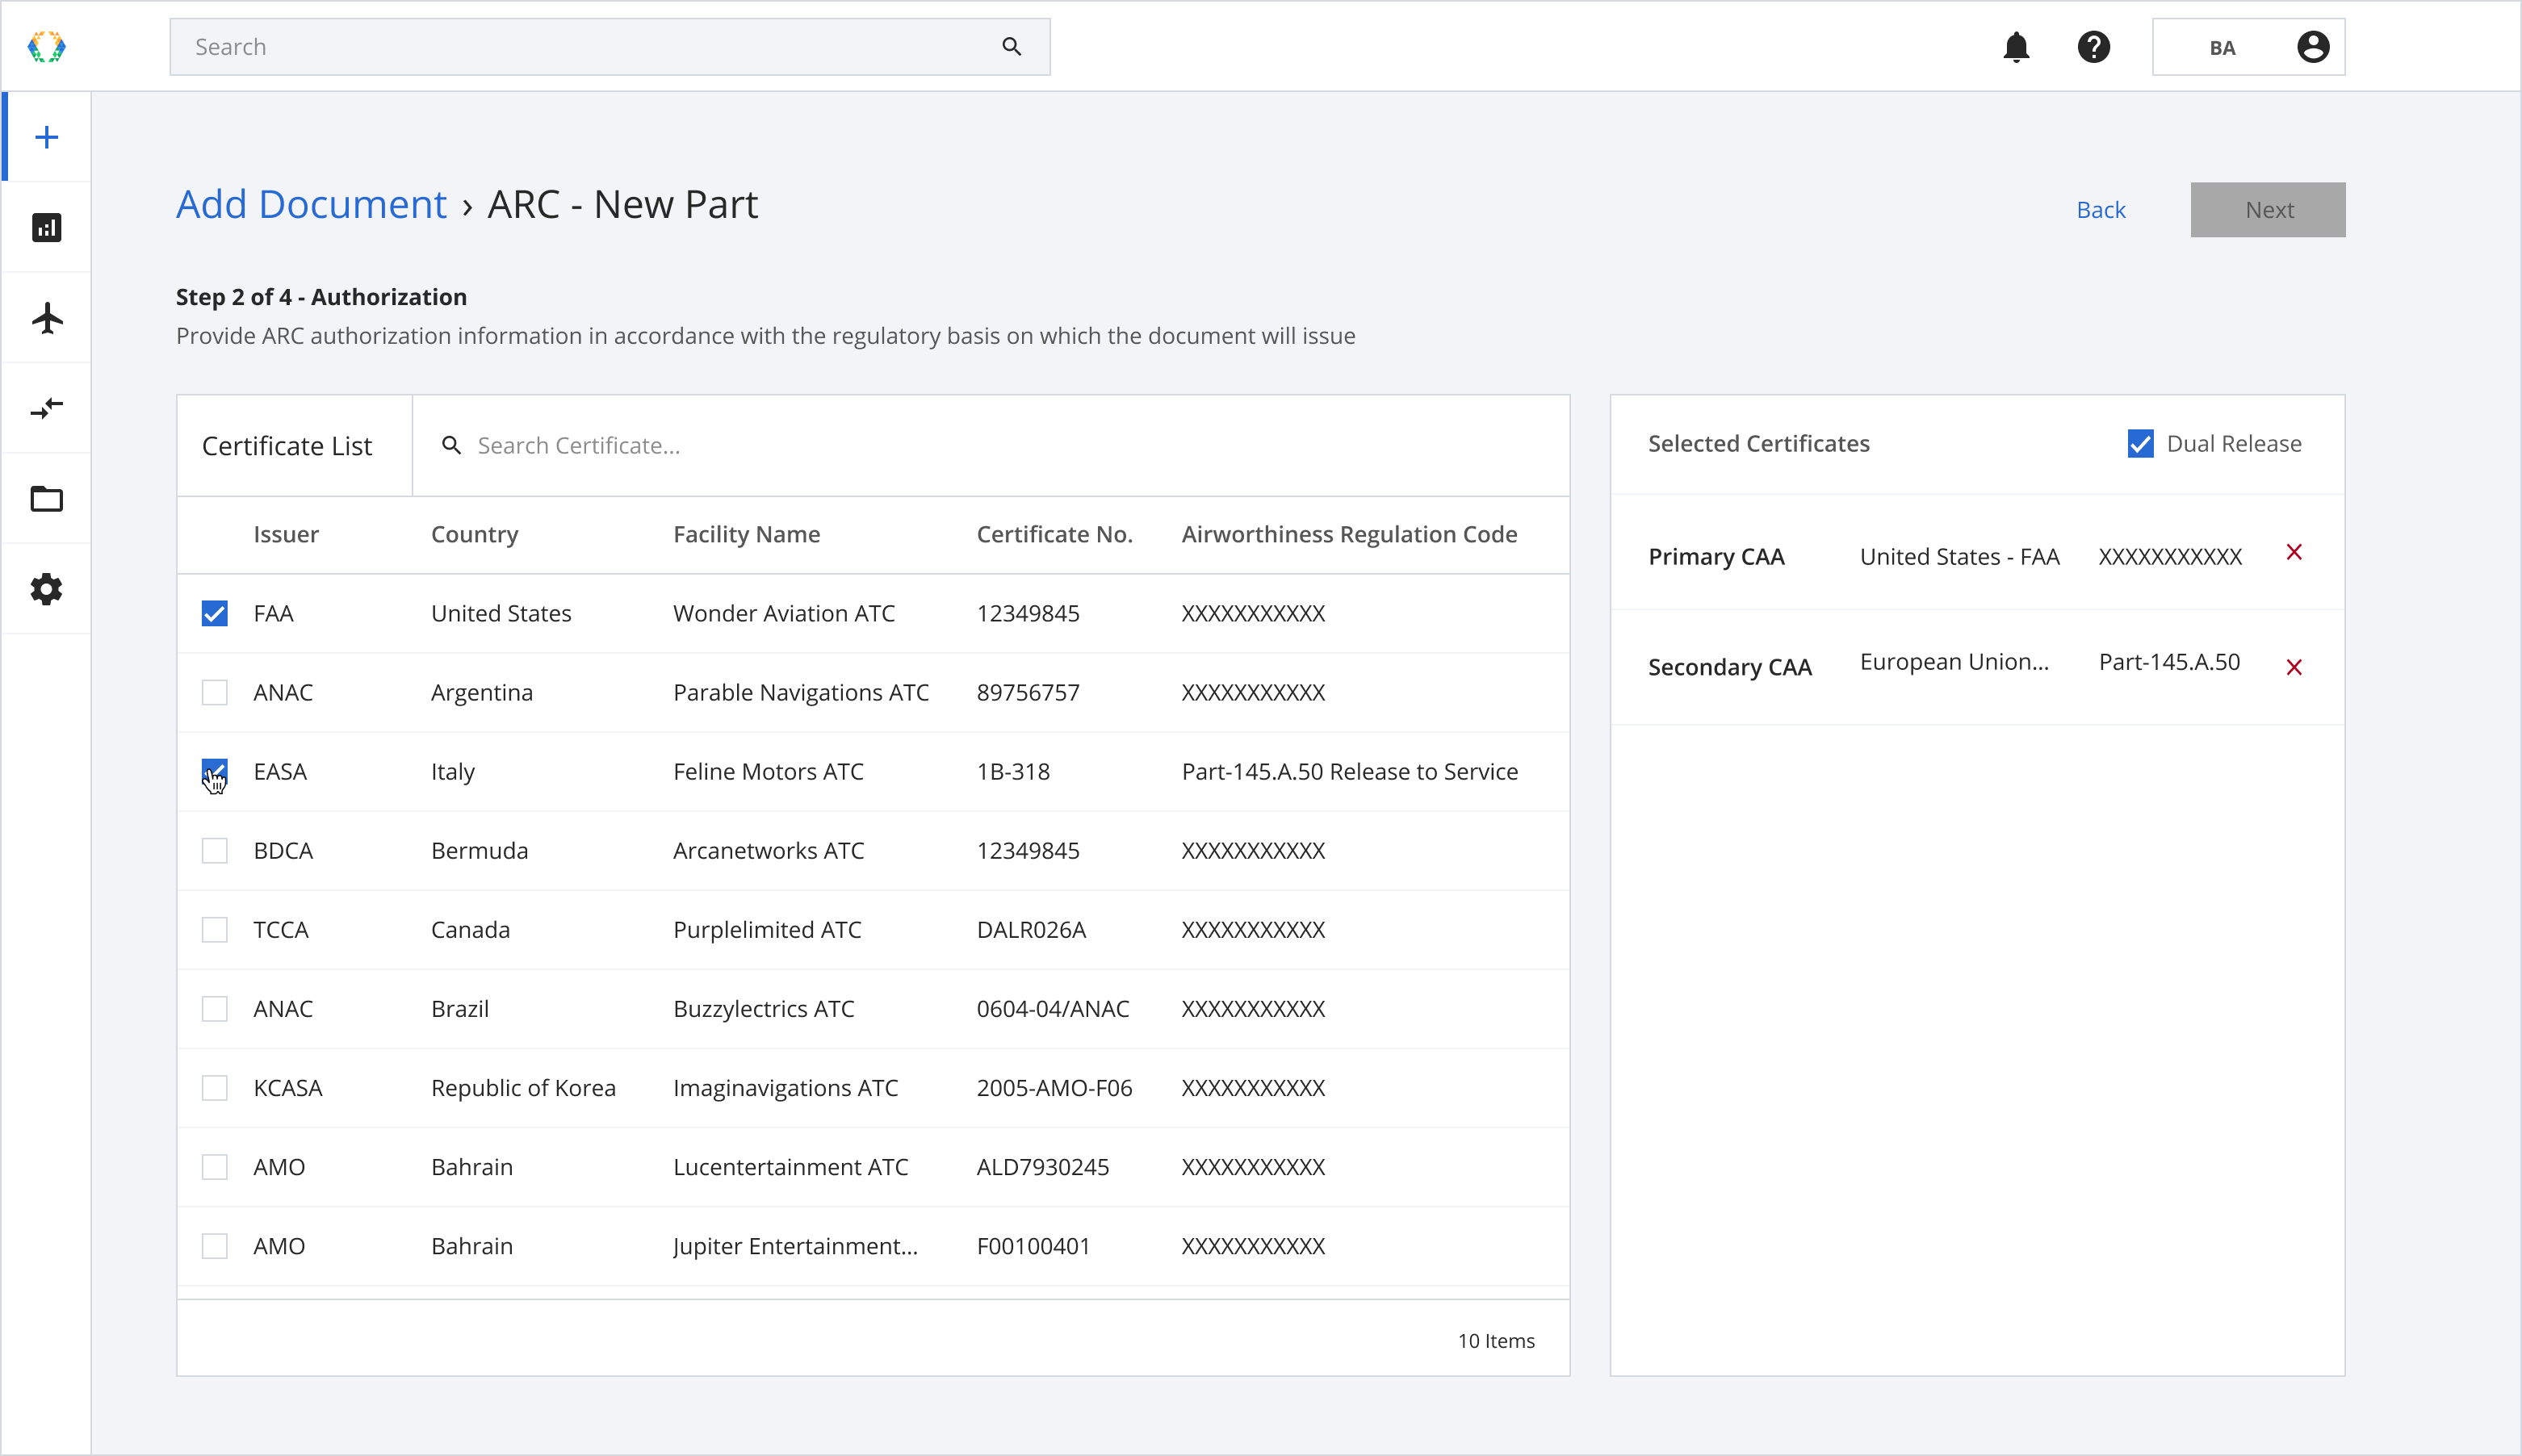
Task: Click the help question mark icon
Action: point(2094,47)
